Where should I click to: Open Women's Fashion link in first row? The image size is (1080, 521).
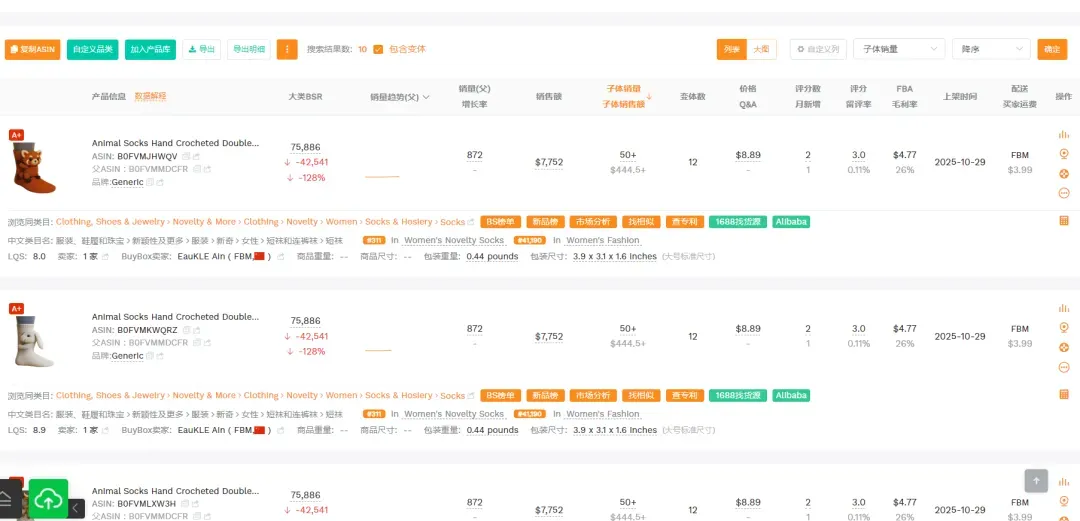(x=603, y=240)
